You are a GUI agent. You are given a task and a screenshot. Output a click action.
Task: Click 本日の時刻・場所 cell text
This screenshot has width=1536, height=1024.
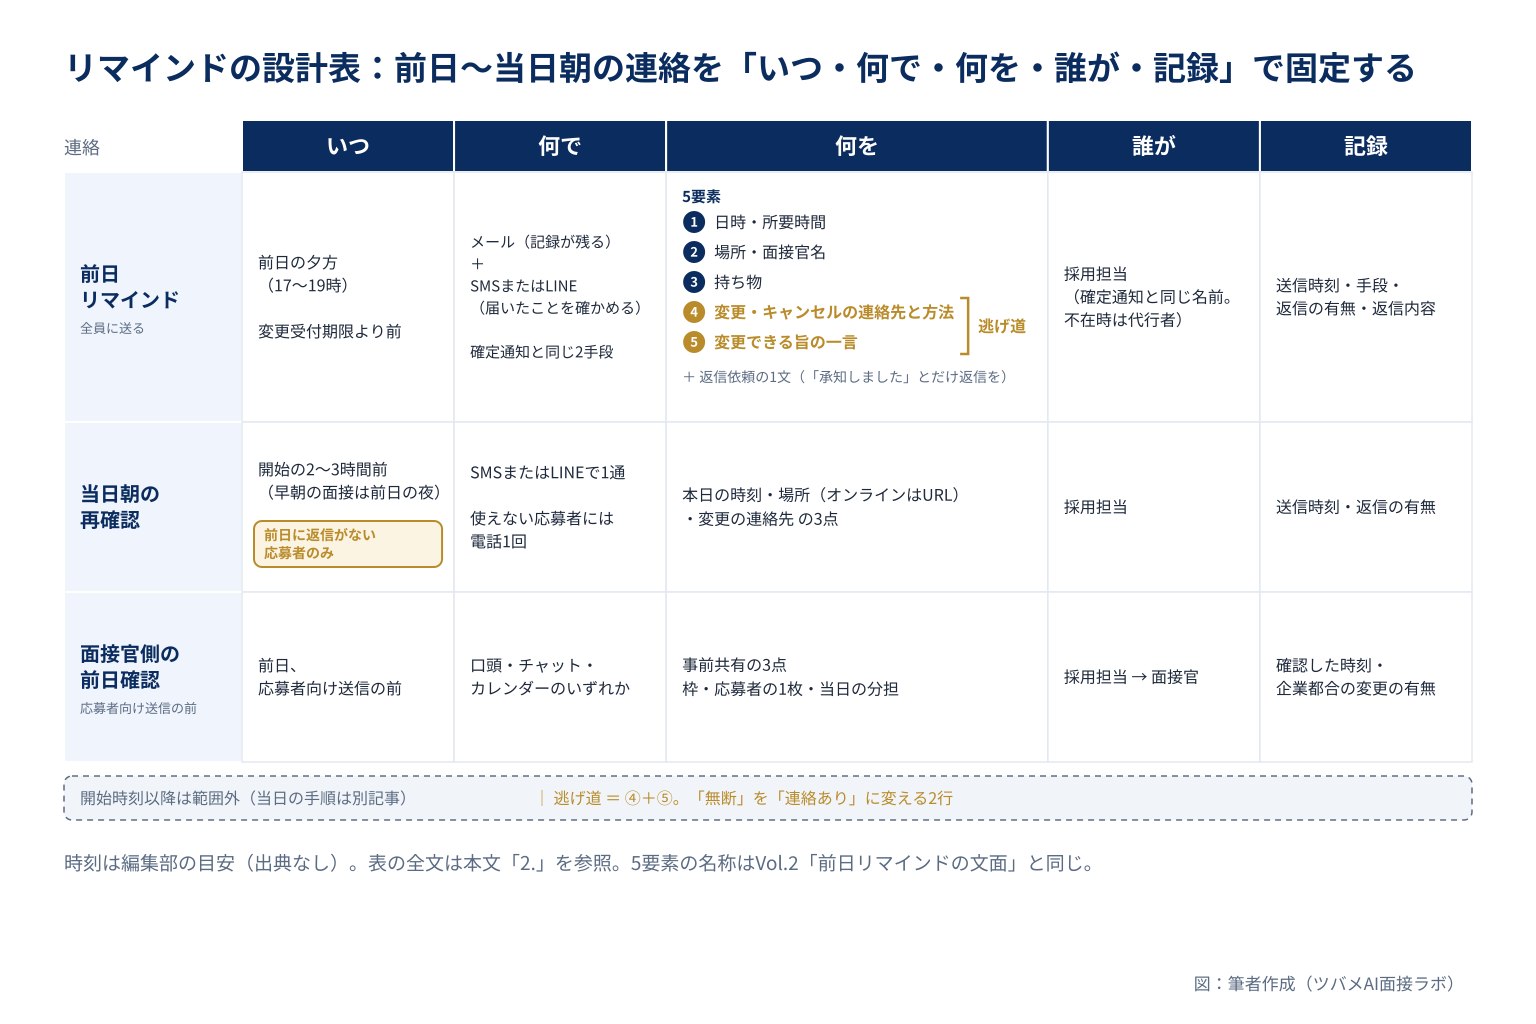click(x=821, y=507)
